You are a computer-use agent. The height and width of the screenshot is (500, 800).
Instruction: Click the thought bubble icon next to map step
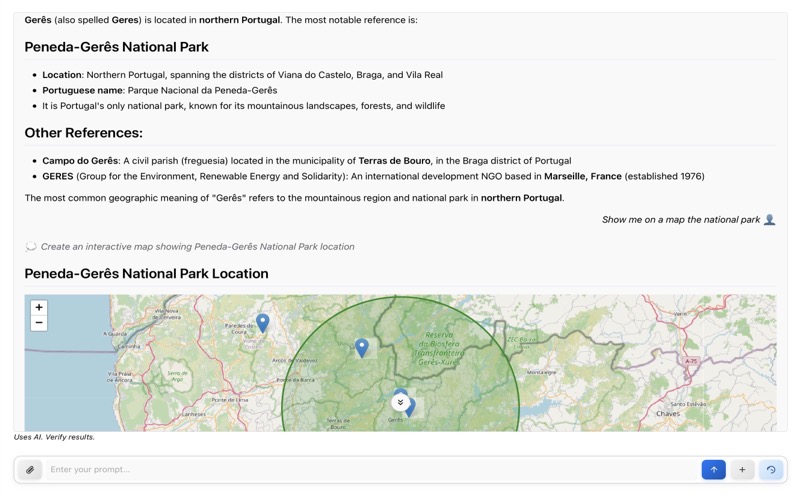pyautogui.click(x=31, y=247)
